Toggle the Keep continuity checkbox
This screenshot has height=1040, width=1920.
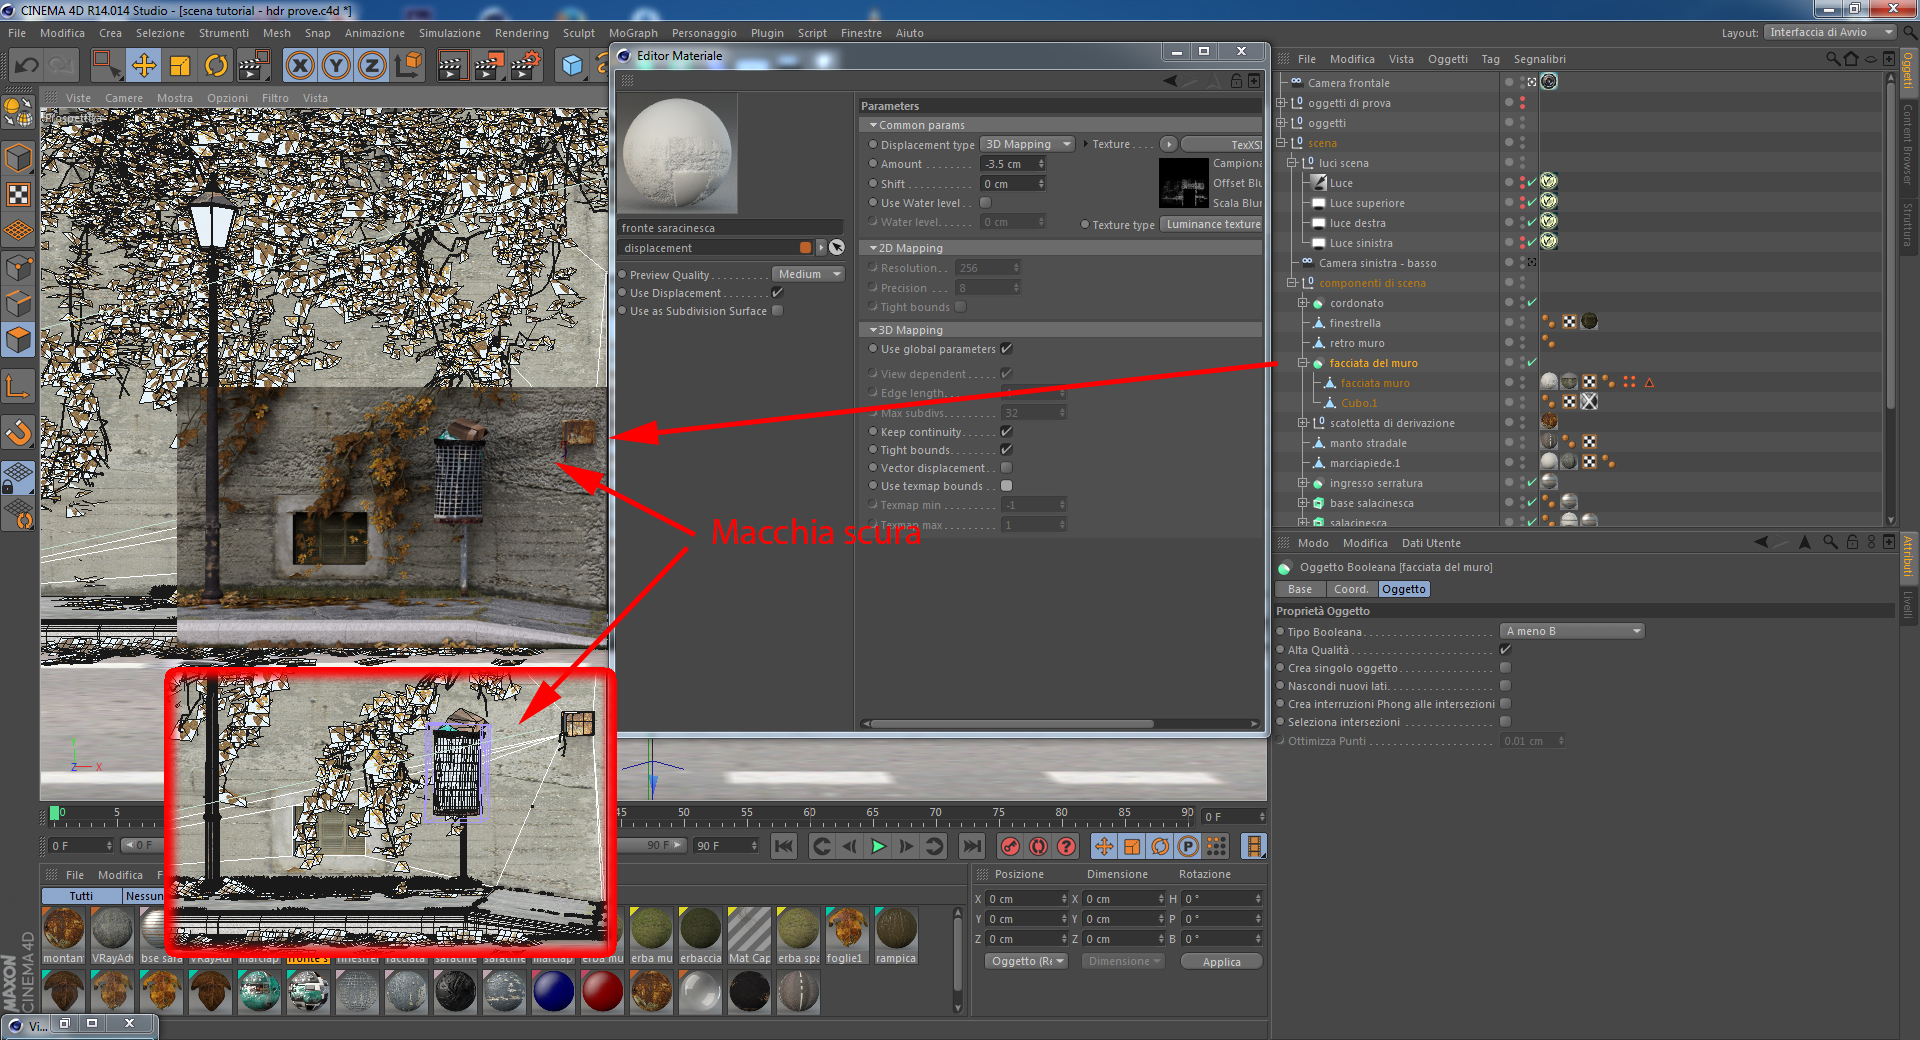tap(1007, 432)
